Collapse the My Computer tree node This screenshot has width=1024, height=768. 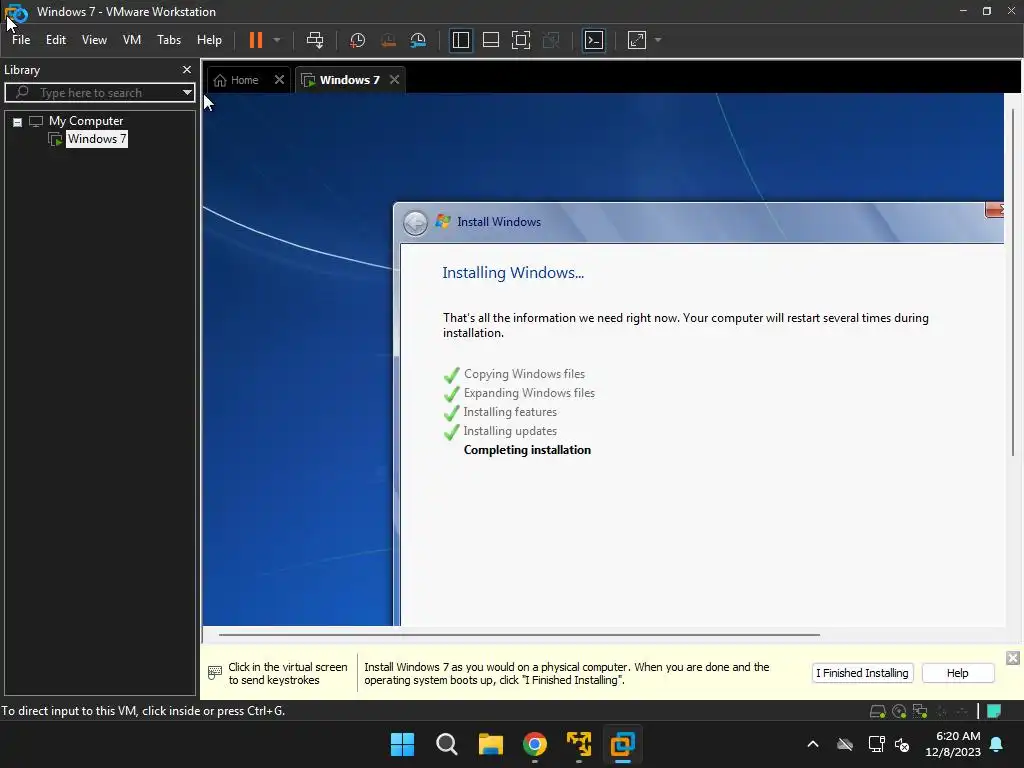(18, 121)
